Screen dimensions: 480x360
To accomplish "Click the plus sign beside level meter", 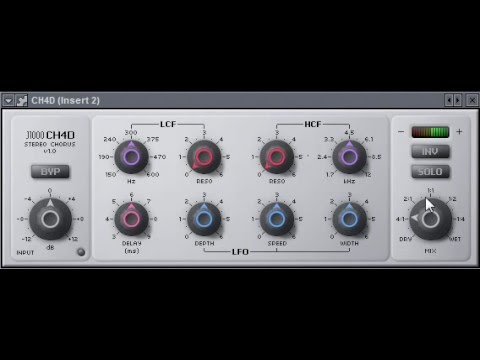I will pos(459,132).
